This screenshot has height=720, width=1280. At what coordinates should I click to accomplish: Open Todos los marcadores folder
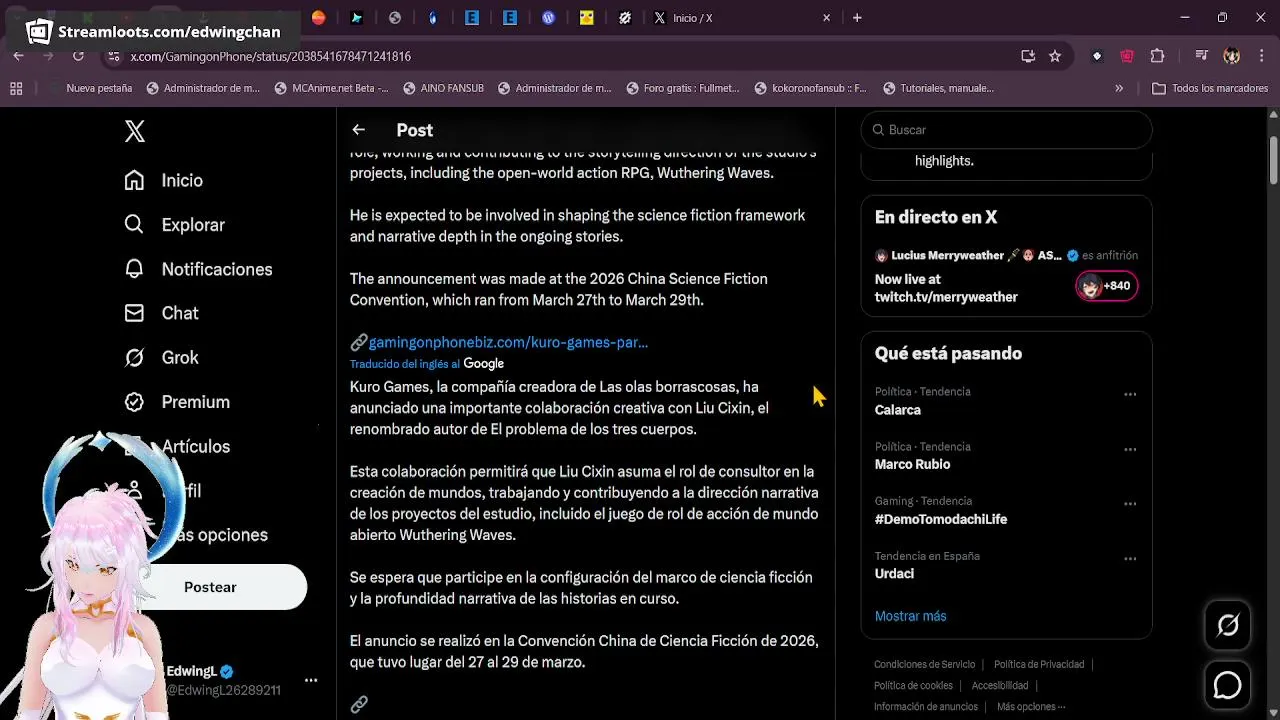tap(1210, 88)
